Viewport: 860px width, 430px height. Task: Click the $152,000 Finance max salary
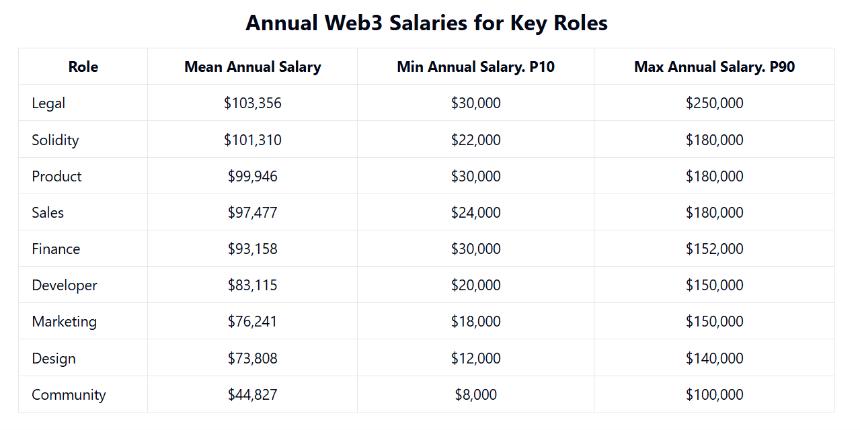(x=714, y=249)
